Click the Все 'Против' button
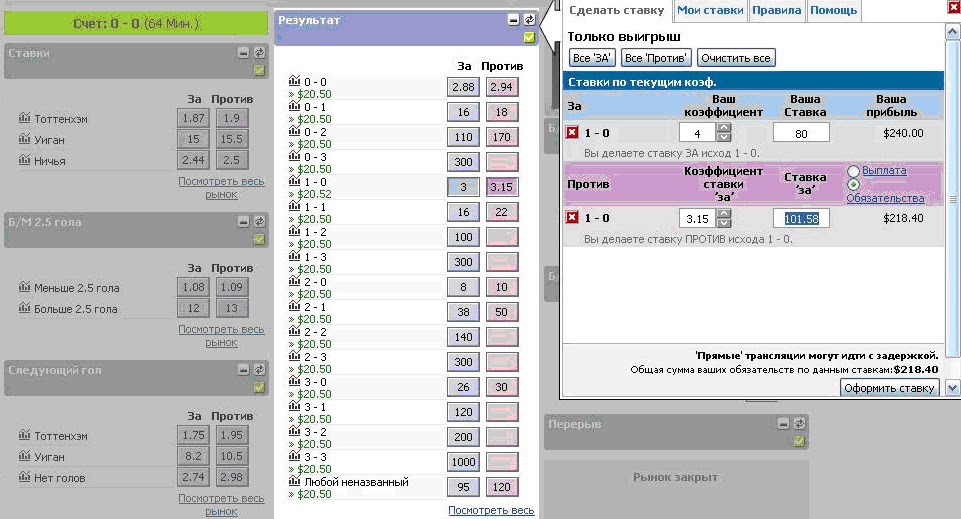The image size is (961, 519). coord(656,58)
